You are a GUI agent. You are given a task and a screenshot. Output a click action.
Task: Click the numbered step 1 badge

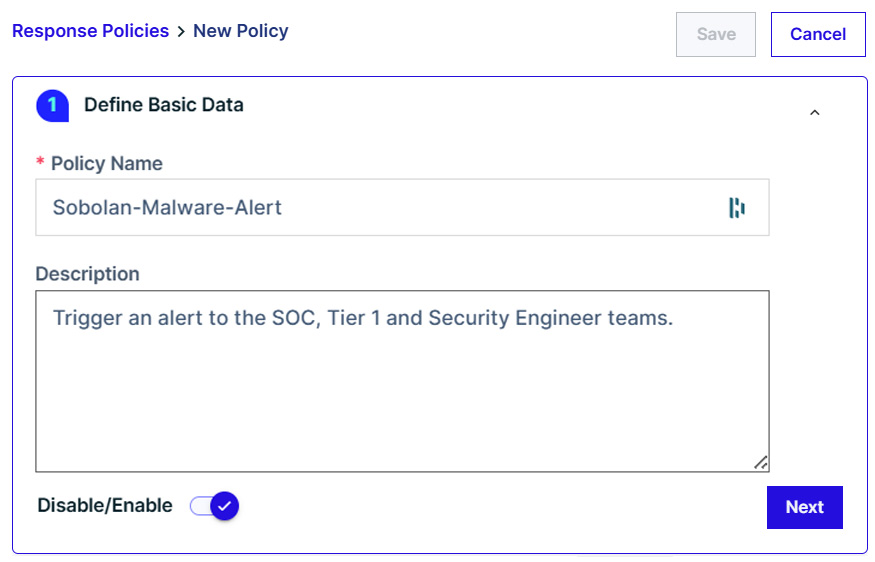point(52,105)
